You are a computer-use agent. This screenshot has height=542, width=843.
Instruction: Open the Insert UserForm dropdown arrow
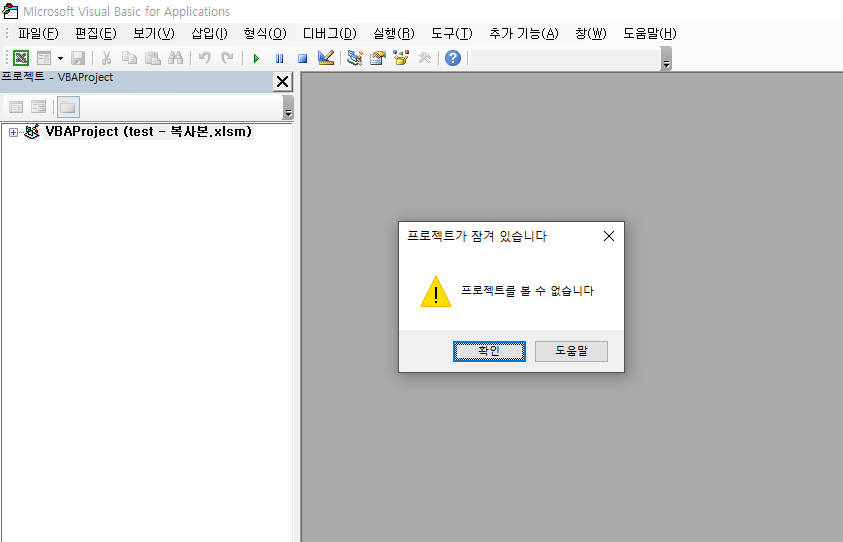pyautogui.click(x=59, y=59)
